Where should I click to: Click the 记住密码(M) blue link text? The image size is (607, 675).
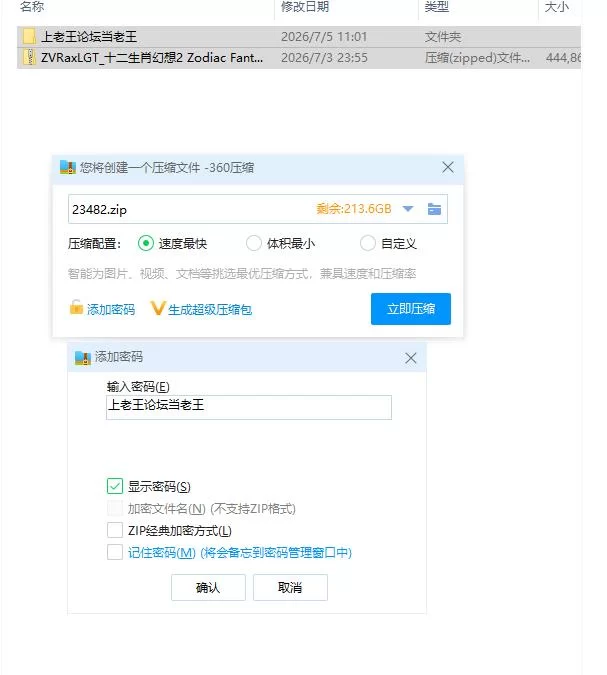(240, 553)
